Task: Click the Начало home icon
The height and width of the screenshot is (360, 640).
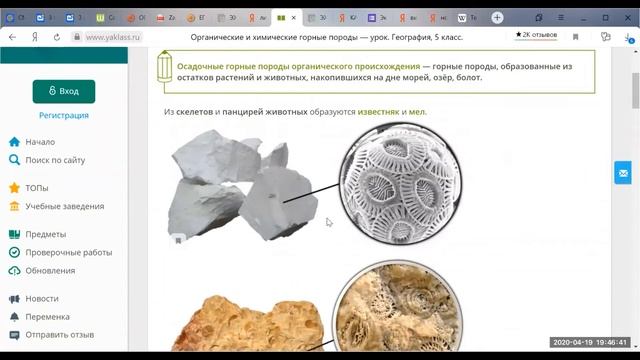Action: 14,142
